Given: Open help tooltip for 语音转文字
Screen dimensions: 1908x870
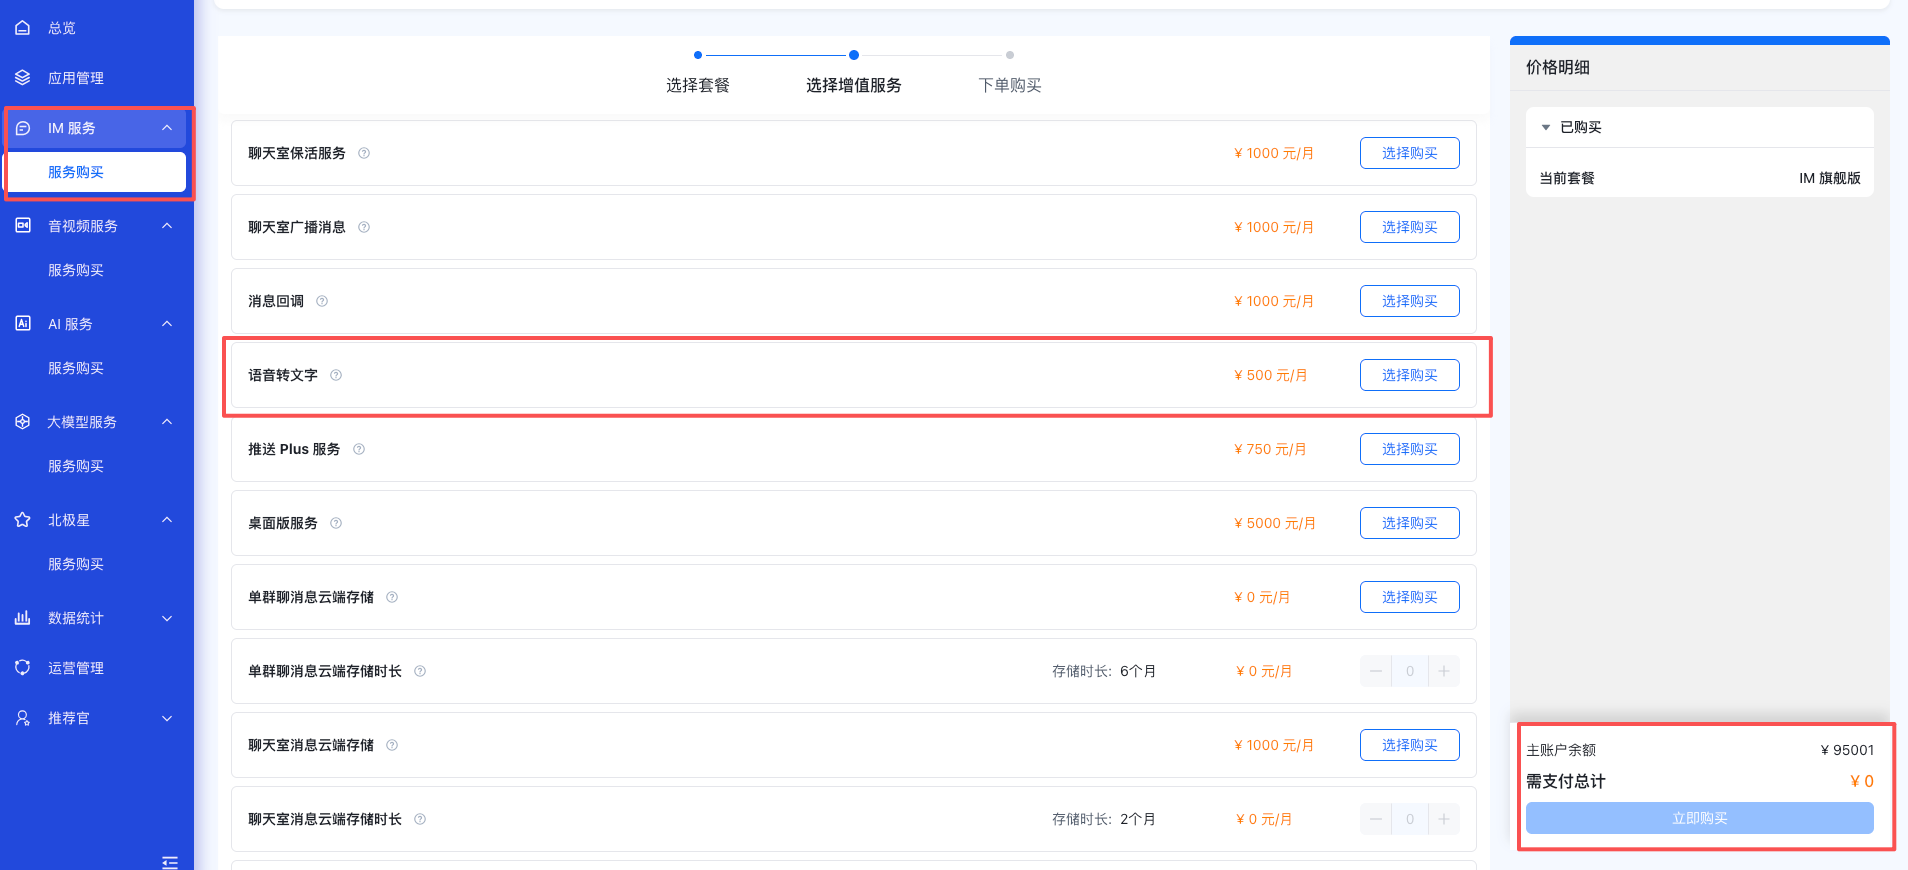Looking at the screenshot, I should coord(336,375).
